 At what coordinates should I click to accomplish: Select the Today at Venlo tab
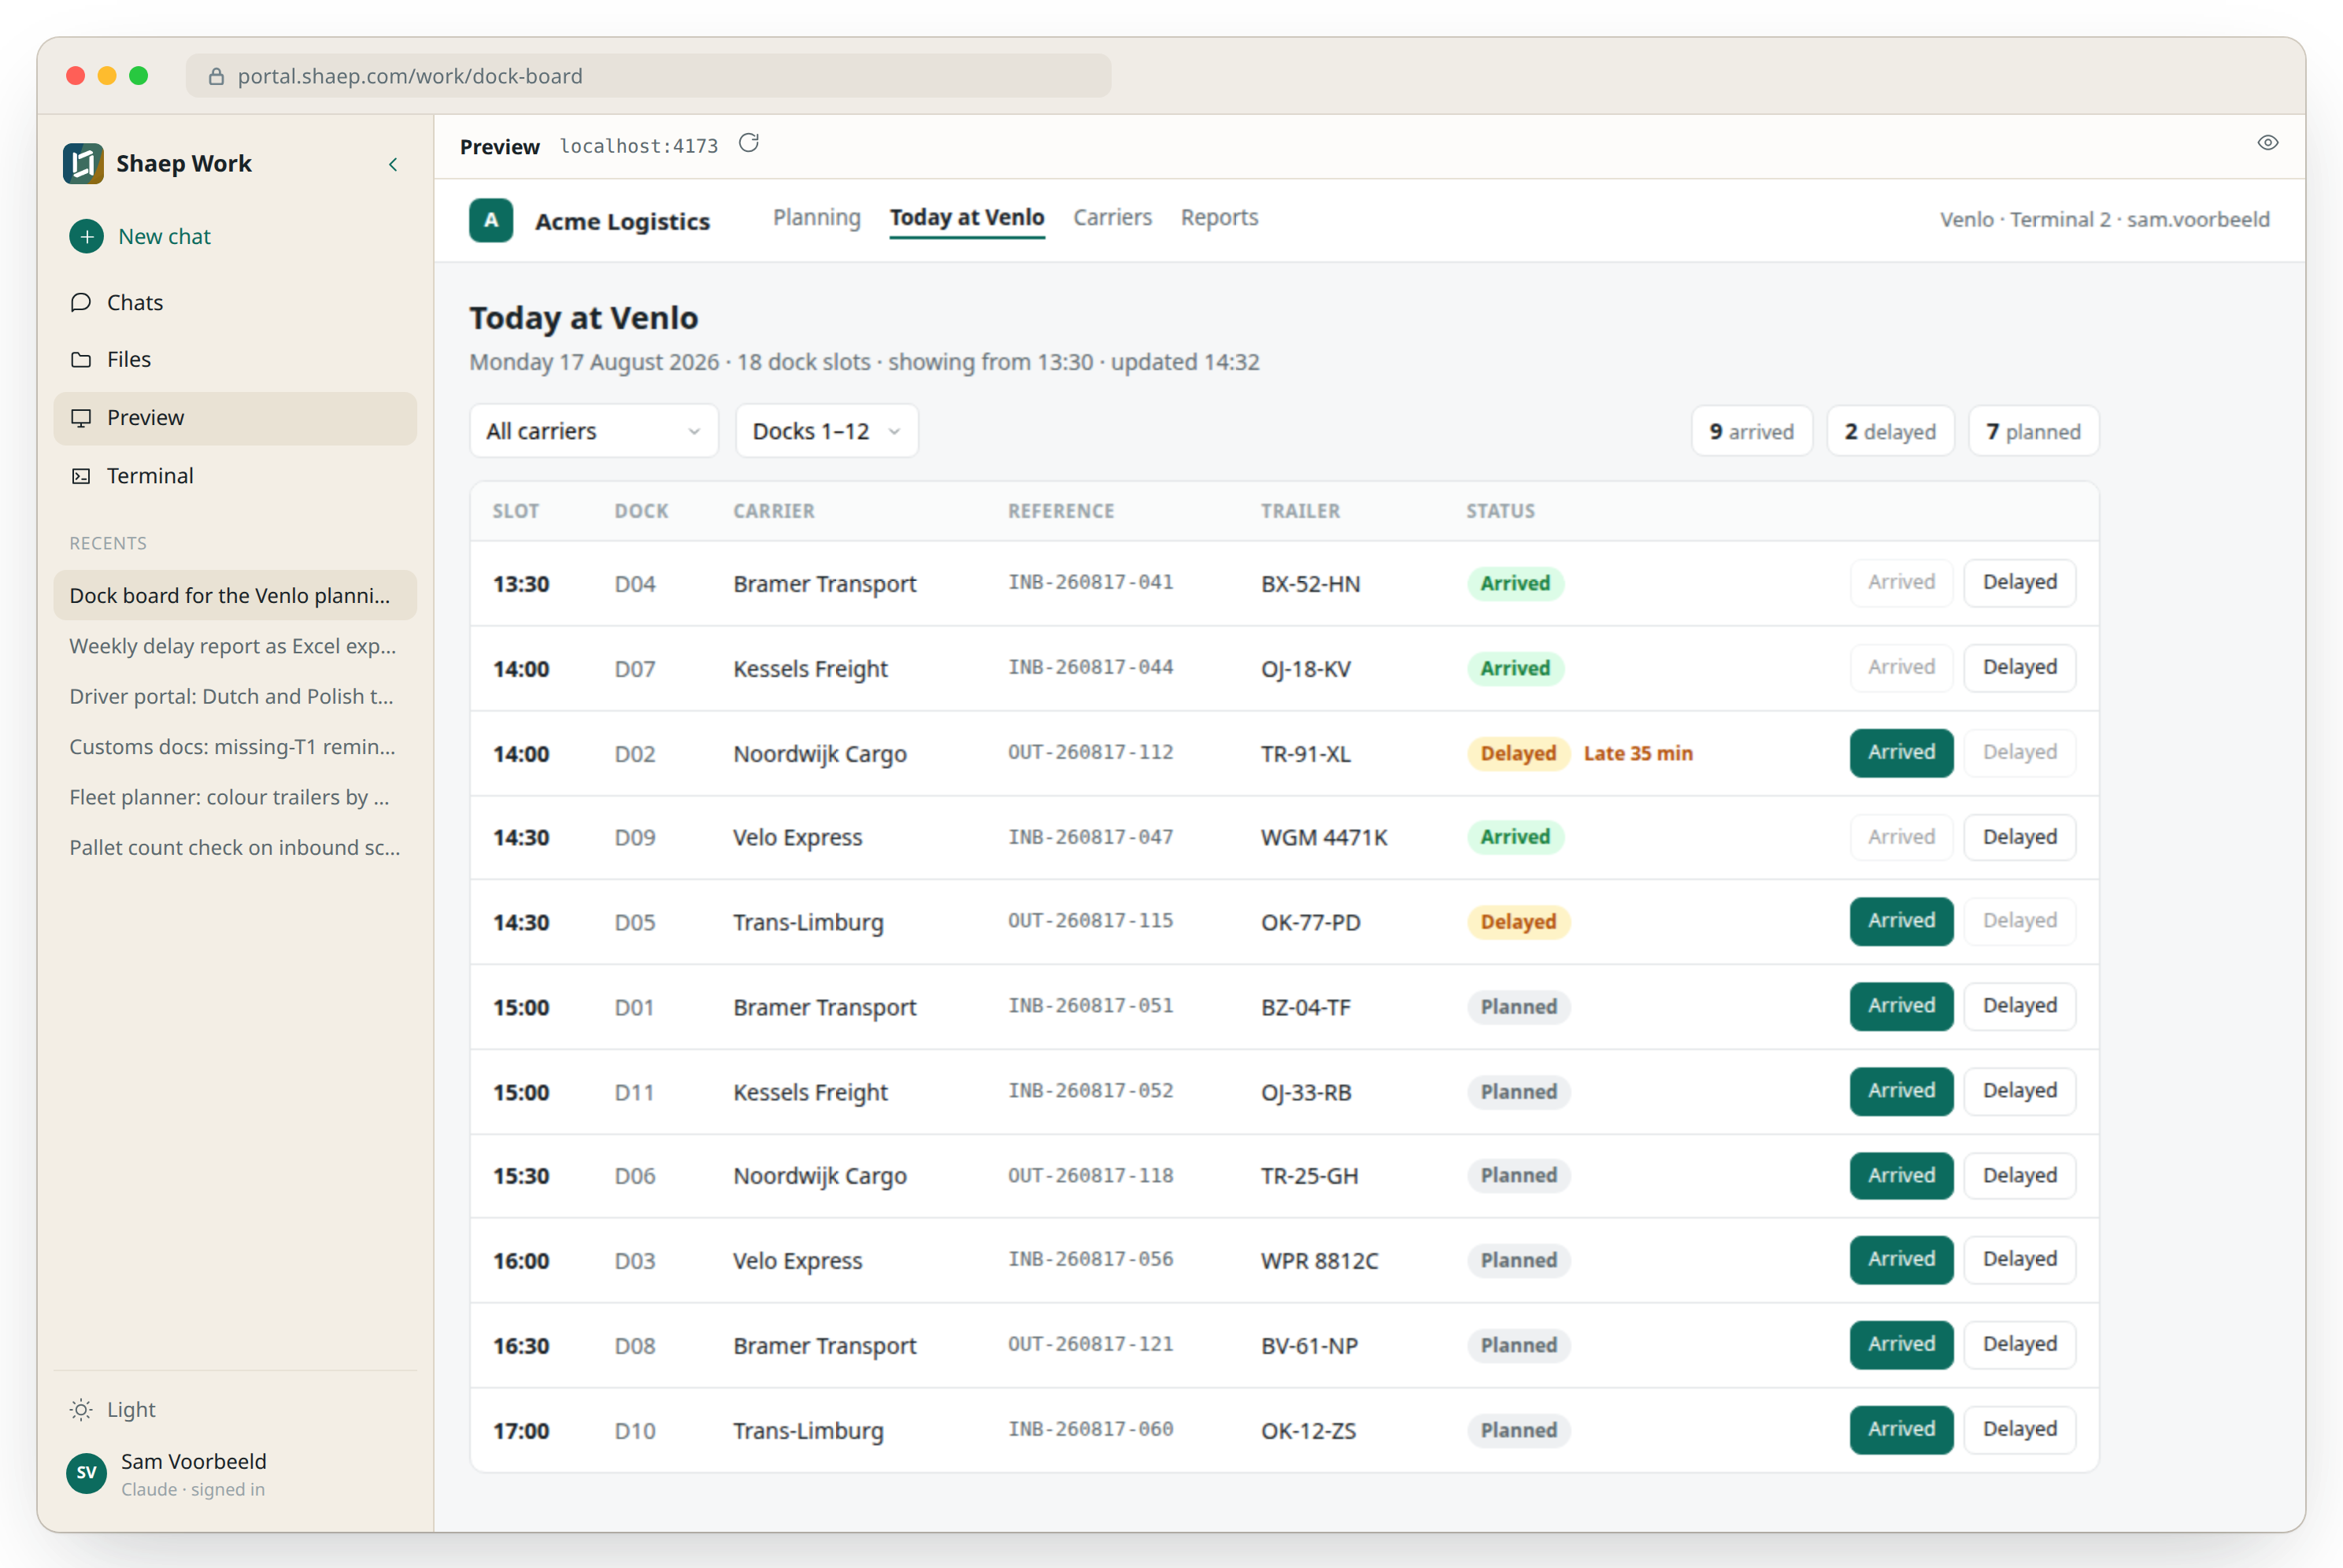coord(967,217)
